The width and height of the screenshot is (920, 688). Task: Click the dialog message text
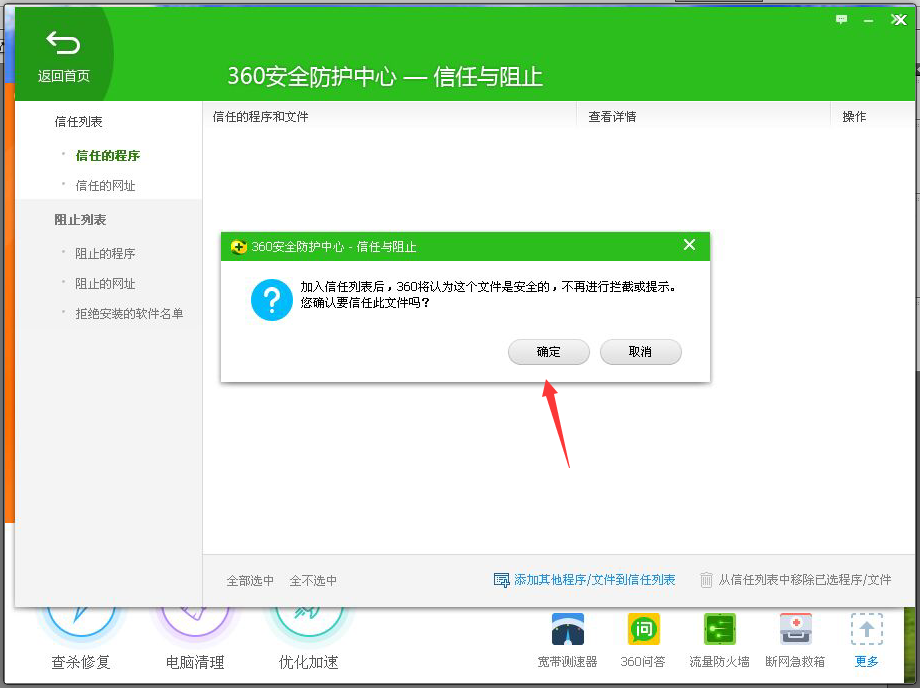point(488,294)
